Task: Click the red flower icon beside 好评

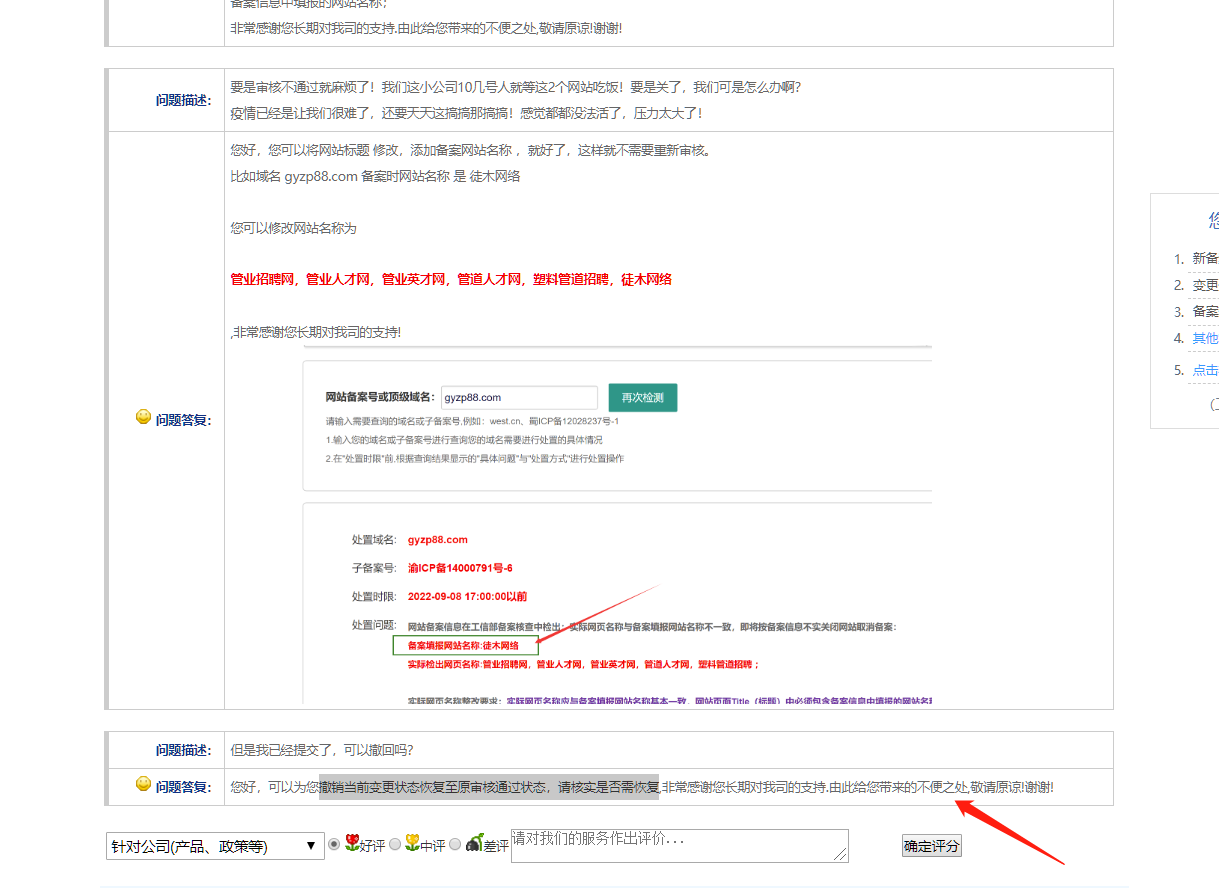Action: coord(352,844)
